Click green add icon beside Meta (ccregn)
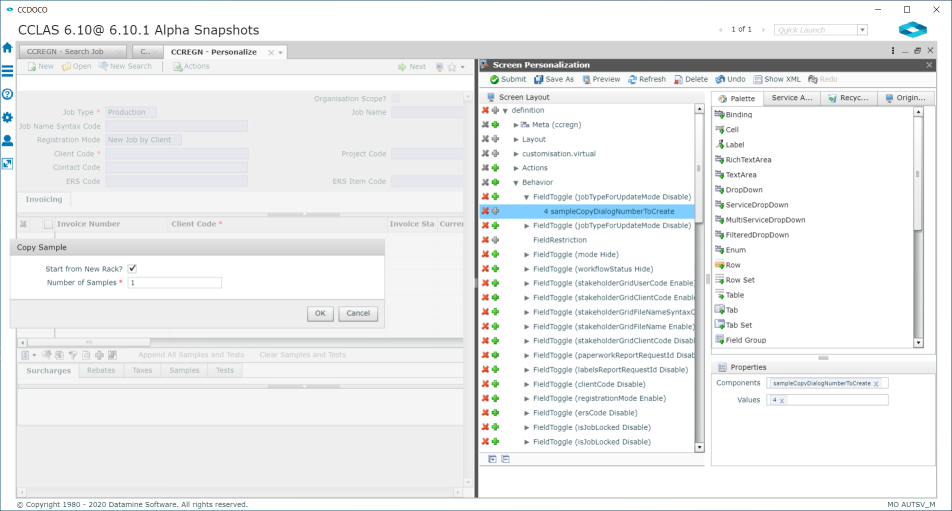Screen dimensions: 952x511 tap(495, 124)
